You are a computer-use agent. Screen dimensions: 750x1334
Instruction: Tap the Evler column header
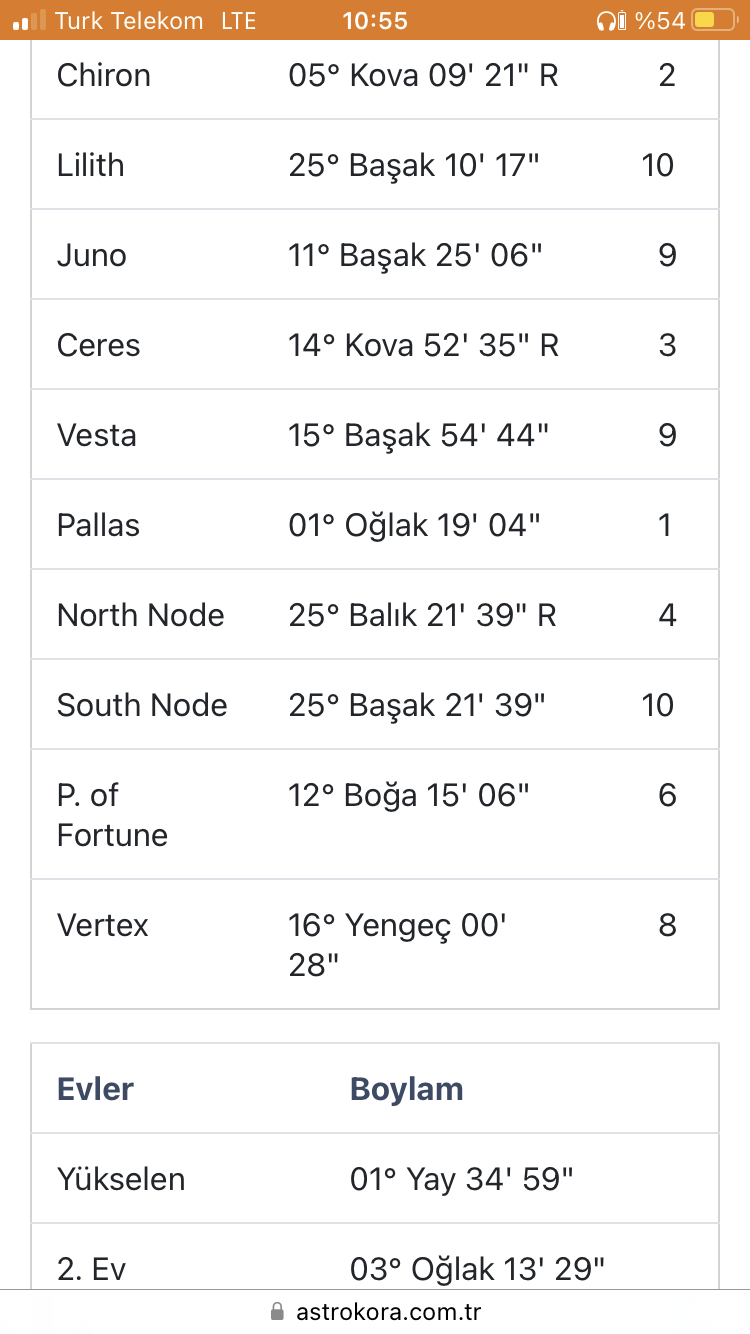(x=96, y=1089)
